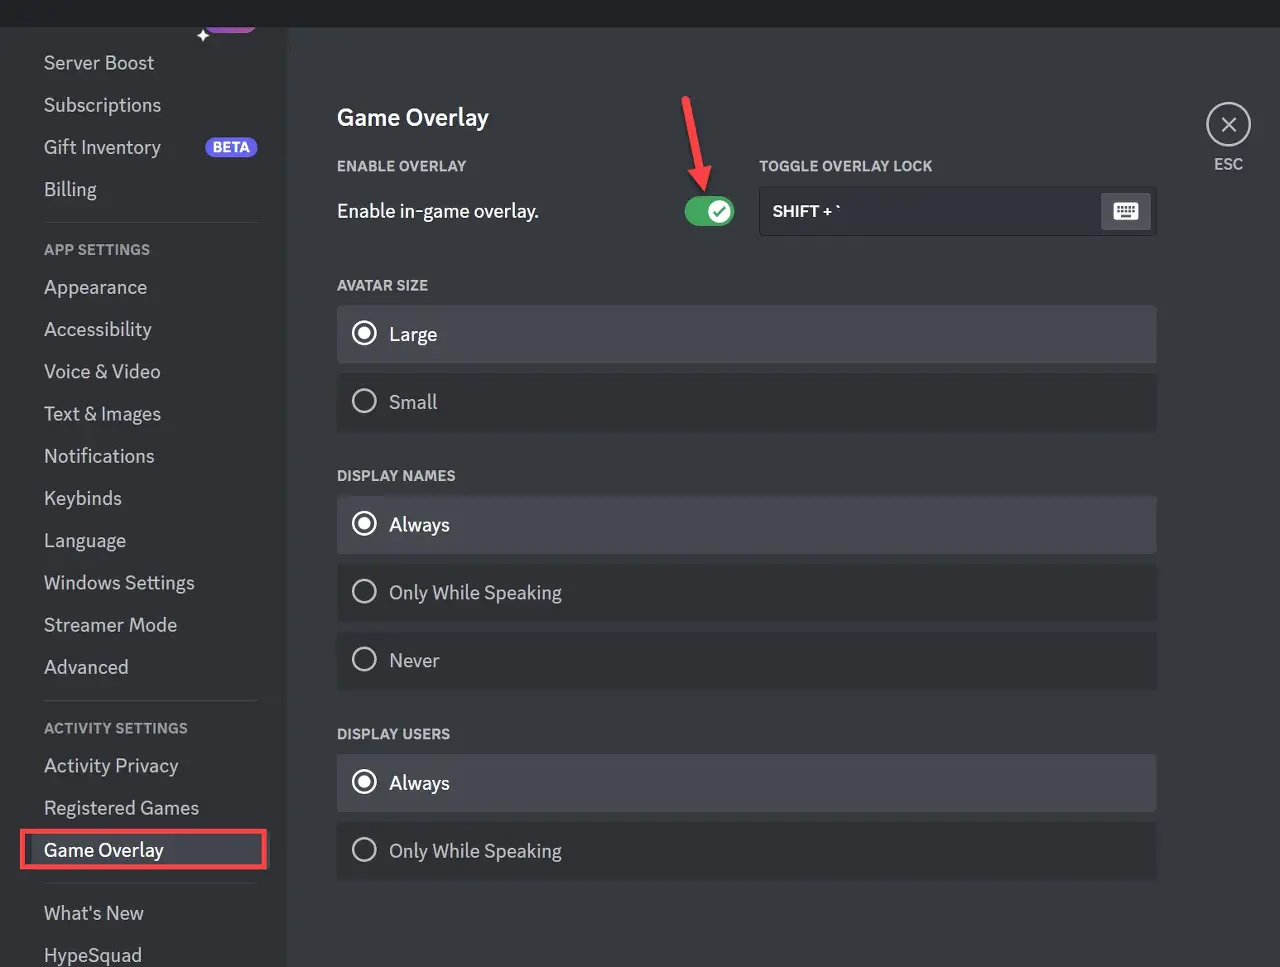This screenshot has height=967, width=1280.
Task: Open Activity Privacy settings
Action: pyautogui.click(x=111, y=766)
